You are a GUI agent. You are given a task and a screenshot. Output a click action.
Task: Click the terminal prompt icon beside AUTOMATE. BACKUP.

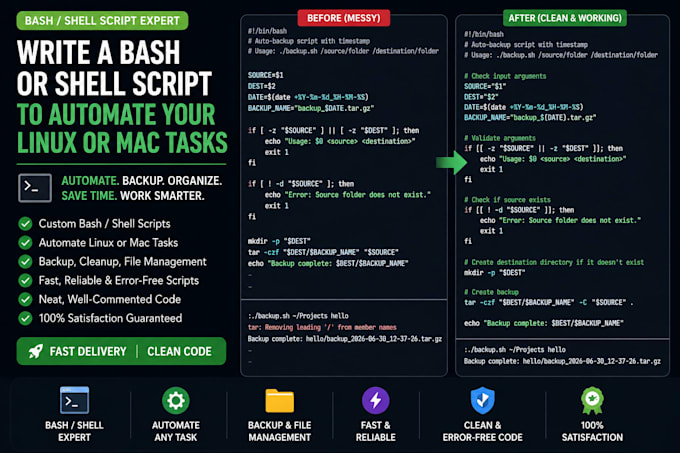pyautogui.click(x=35, y=188)
